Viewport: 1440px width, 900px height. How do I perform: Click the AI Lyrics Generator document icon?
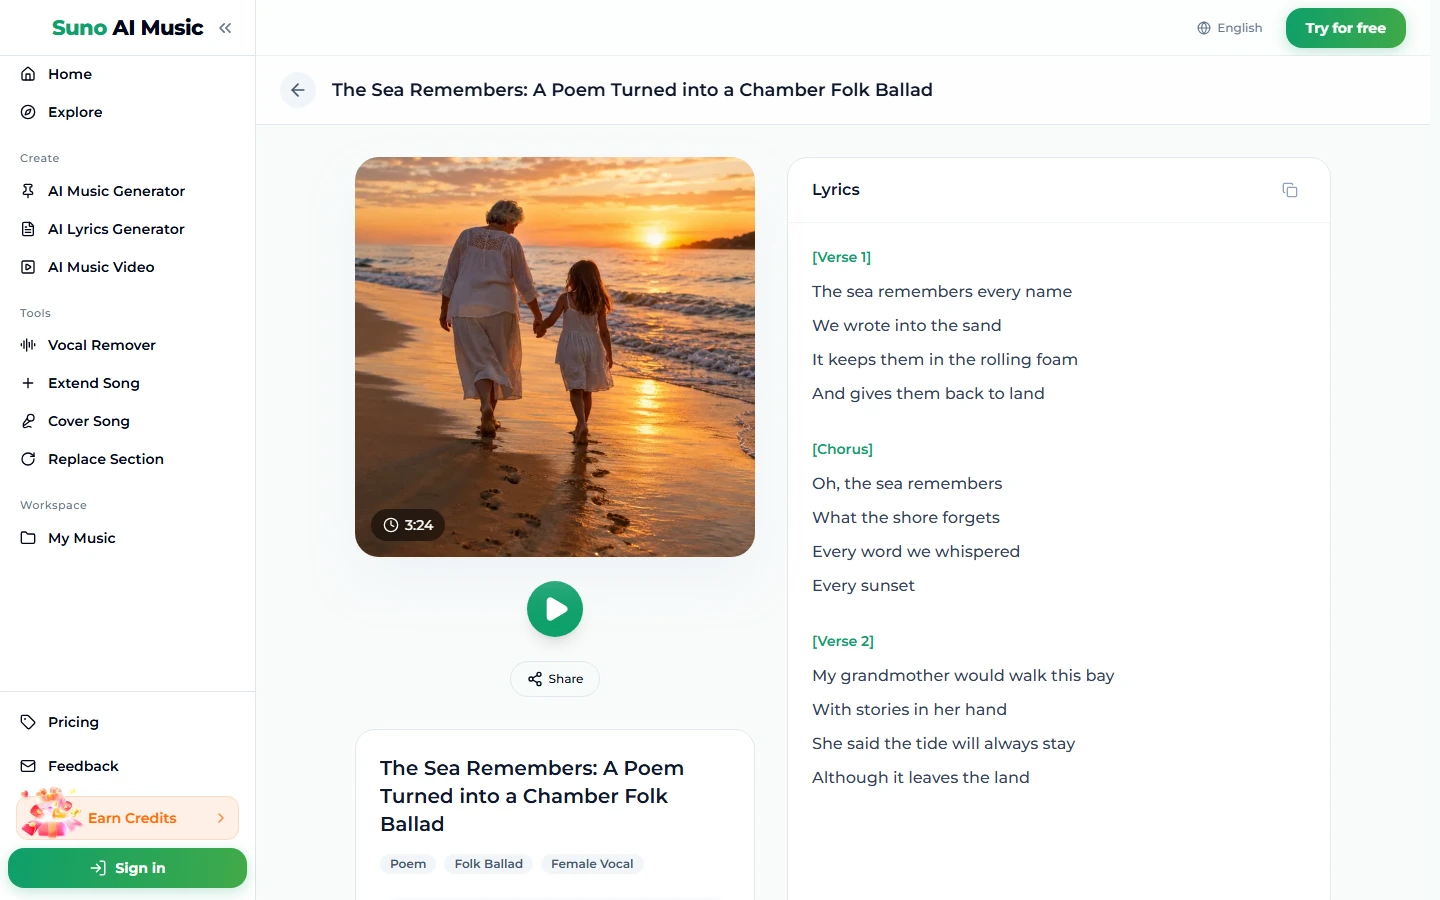coord(28,229)
